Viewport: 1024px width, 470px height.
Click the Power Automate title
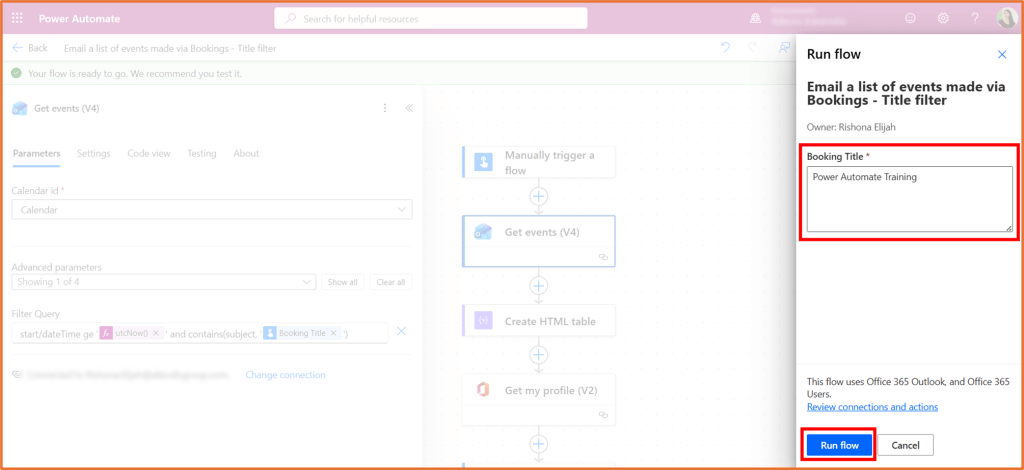click(x=79, y=18)
